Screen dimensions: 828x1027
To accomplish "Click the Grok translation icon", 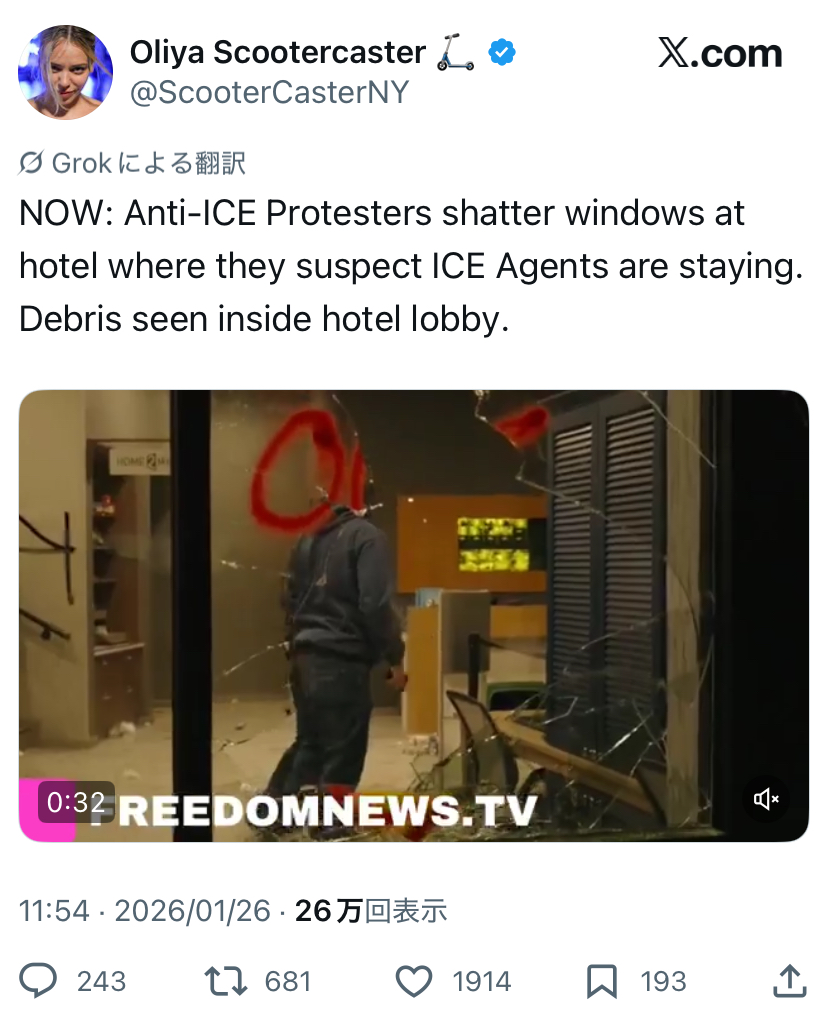I will coord(31,163).
